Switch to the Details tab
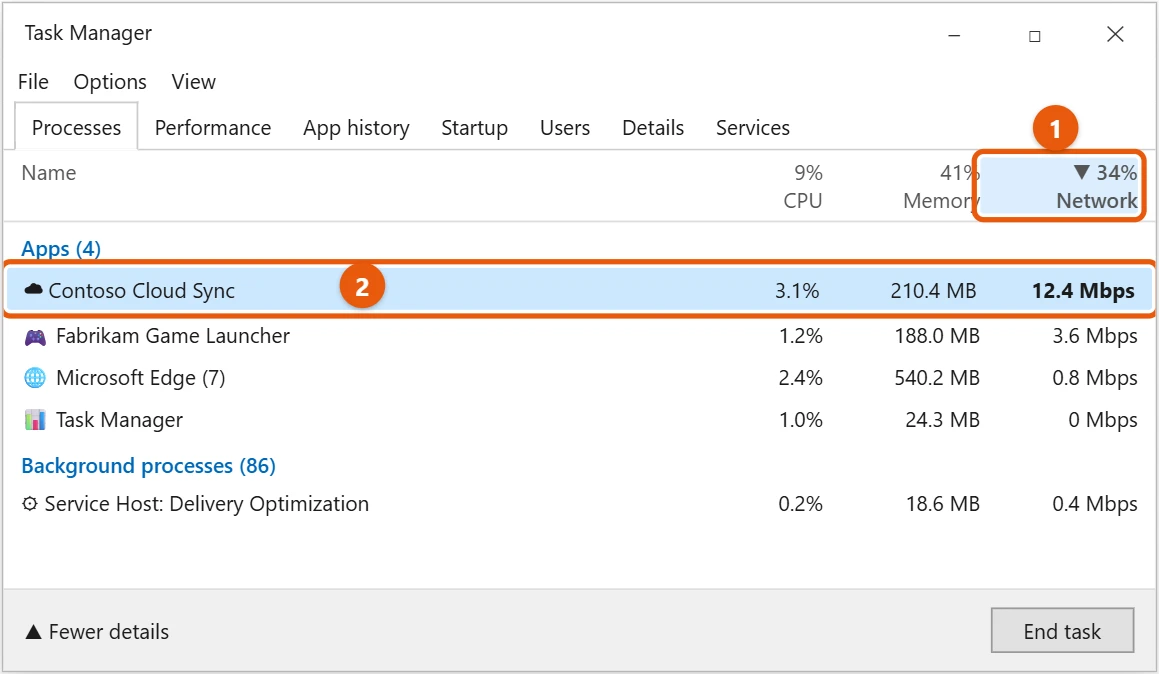The height and width of the screenshot is (674, 1159). (x=653, y=128)
